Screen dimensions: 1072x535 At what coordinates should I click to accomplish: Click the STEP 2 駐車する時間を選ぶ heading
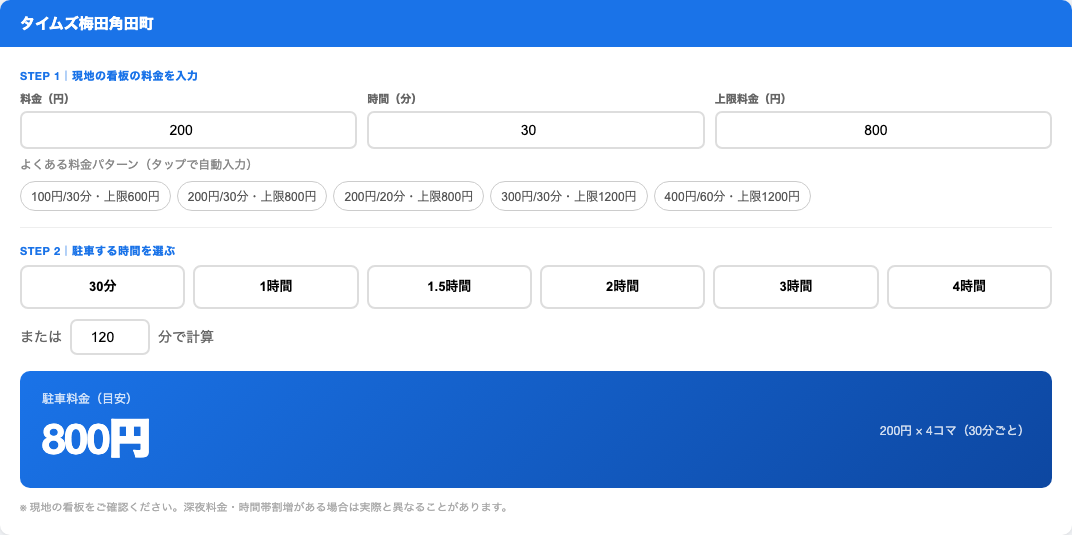point(98,251)
